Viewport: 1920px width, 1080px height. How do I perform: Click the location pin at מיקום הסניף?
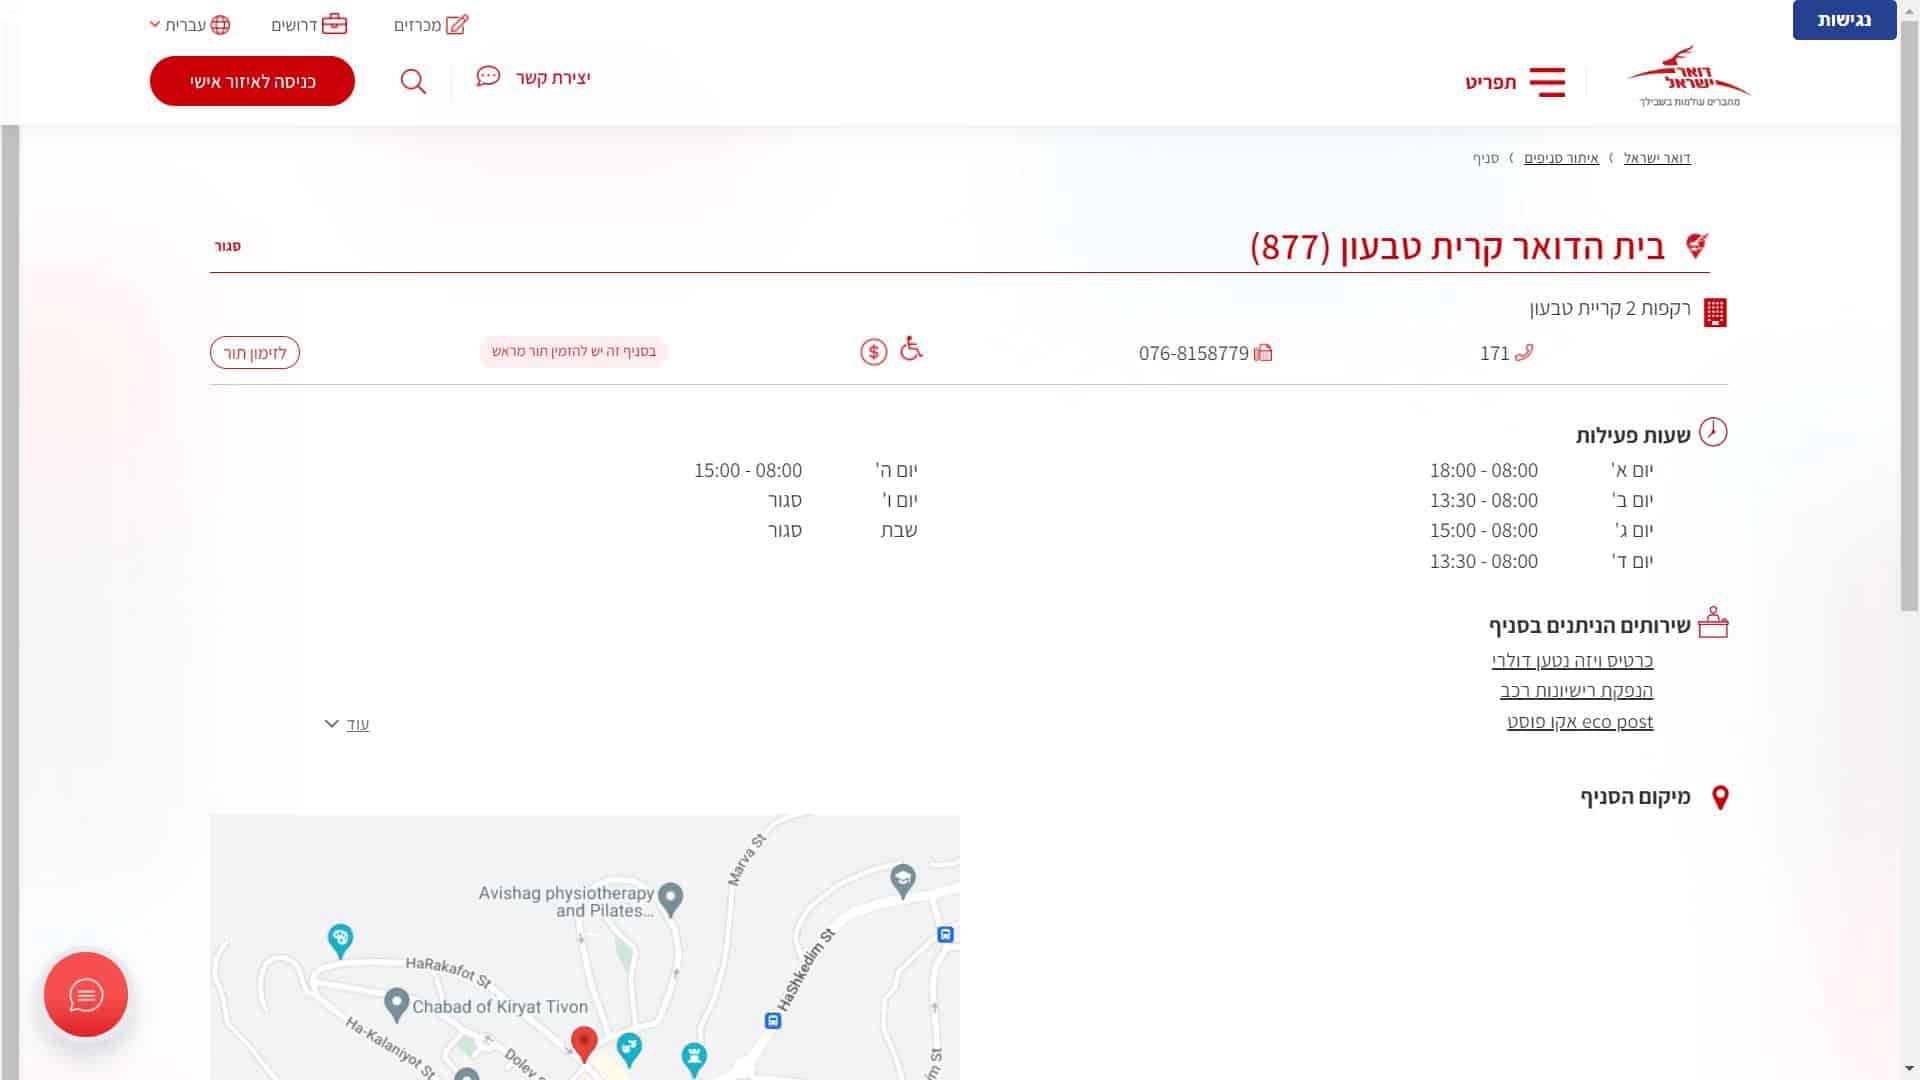[x=1720, y=797]
